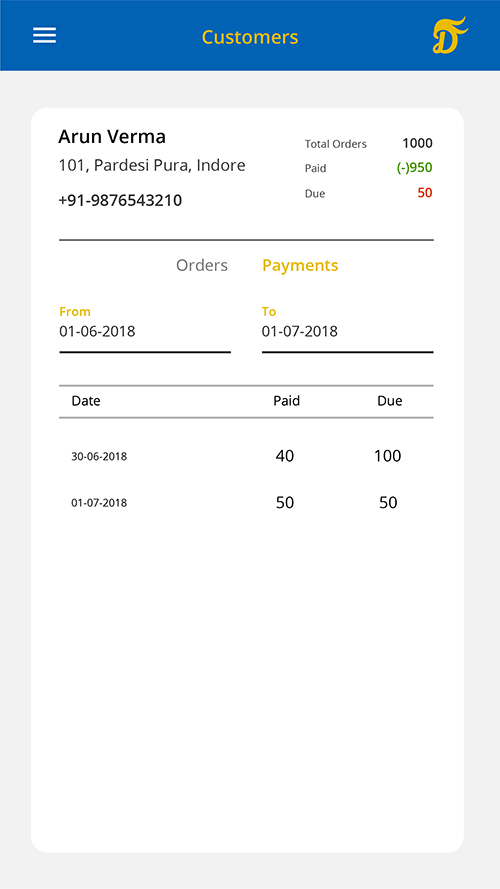Image resolution: width=500 pixels, height=889 pixels.
Task: Open the To date field
Action: [348, 329]
